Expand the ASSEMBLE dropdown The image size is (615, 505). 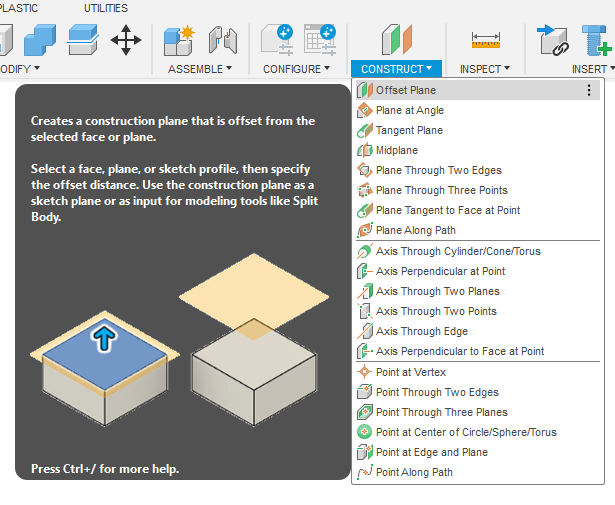[x=199, y=69]
